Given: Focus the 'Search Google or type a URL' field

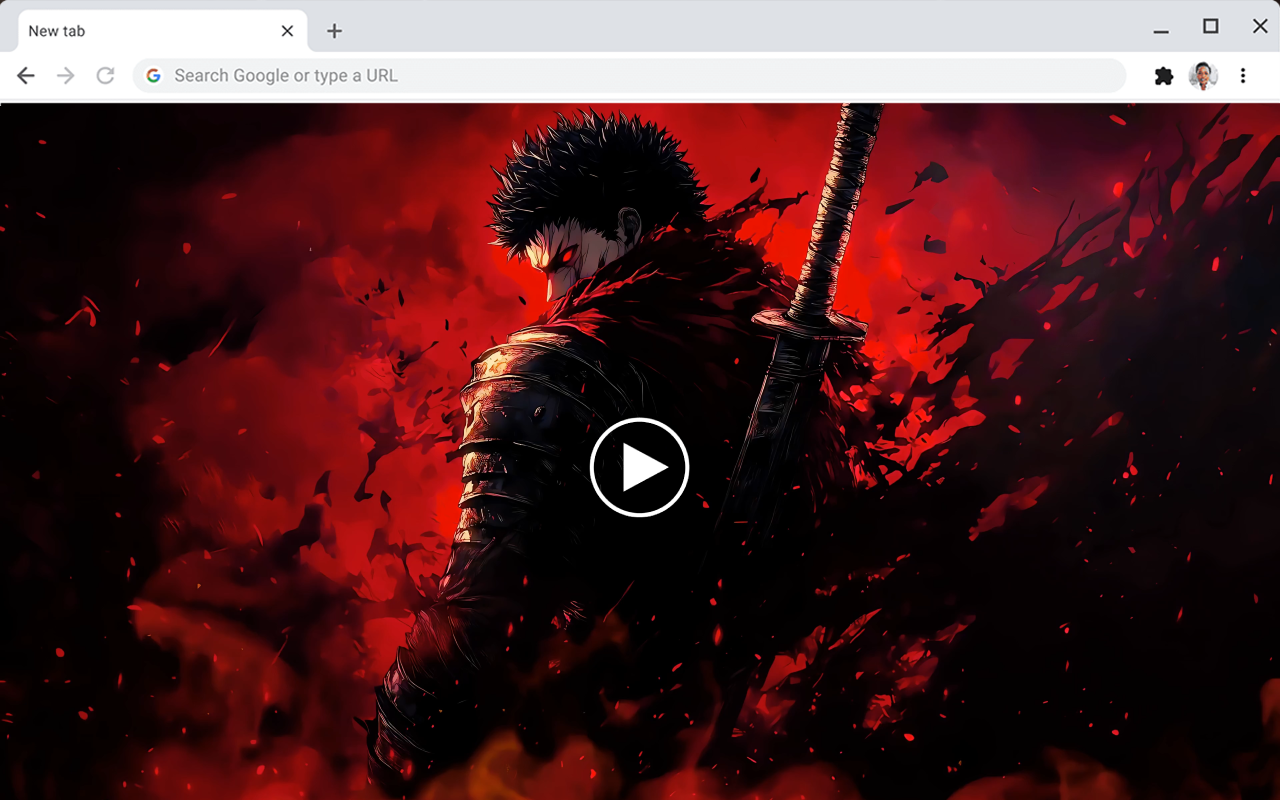Looking at the screenshot, I should (x=630, y=76).
